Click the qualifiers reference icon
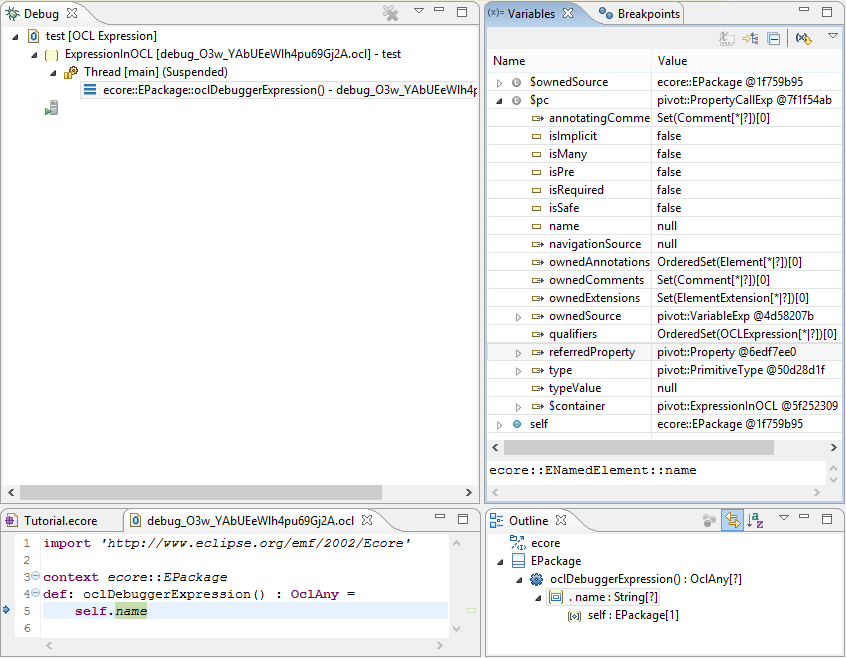Viewport: 846px width, 658px height. pyautogui.click(x=537, y=334)
